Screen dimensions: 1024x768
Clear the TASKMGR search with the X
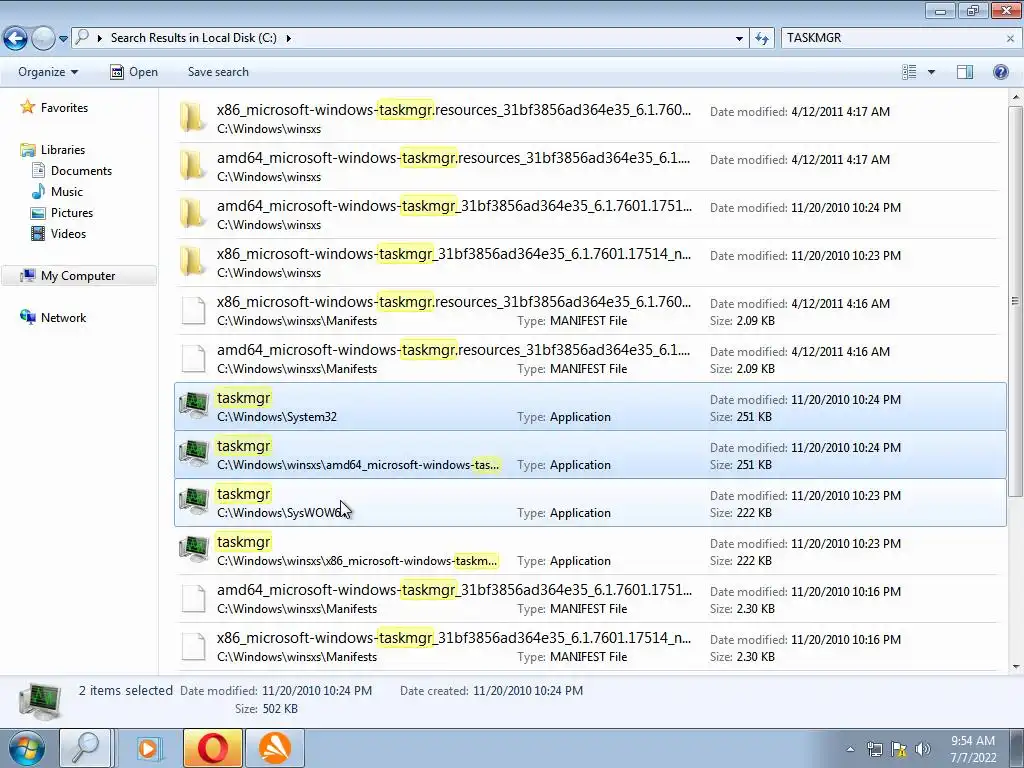coord(1010,39)
